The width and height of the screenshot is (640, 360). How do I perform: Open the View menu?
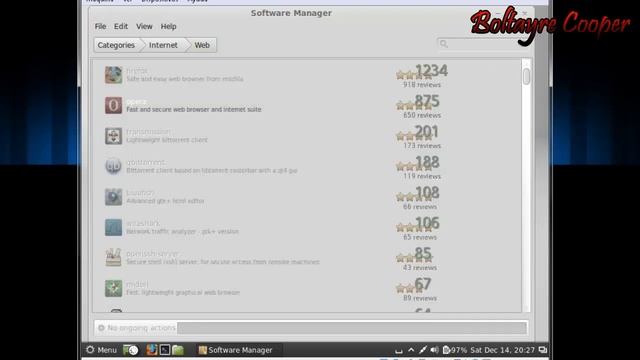tap(144, 27)
